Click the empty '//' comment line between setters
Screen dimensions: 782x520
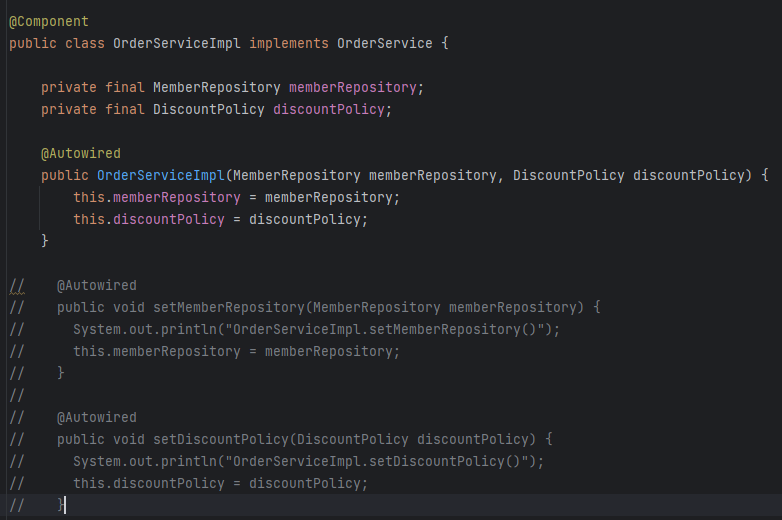pos(17,395)
